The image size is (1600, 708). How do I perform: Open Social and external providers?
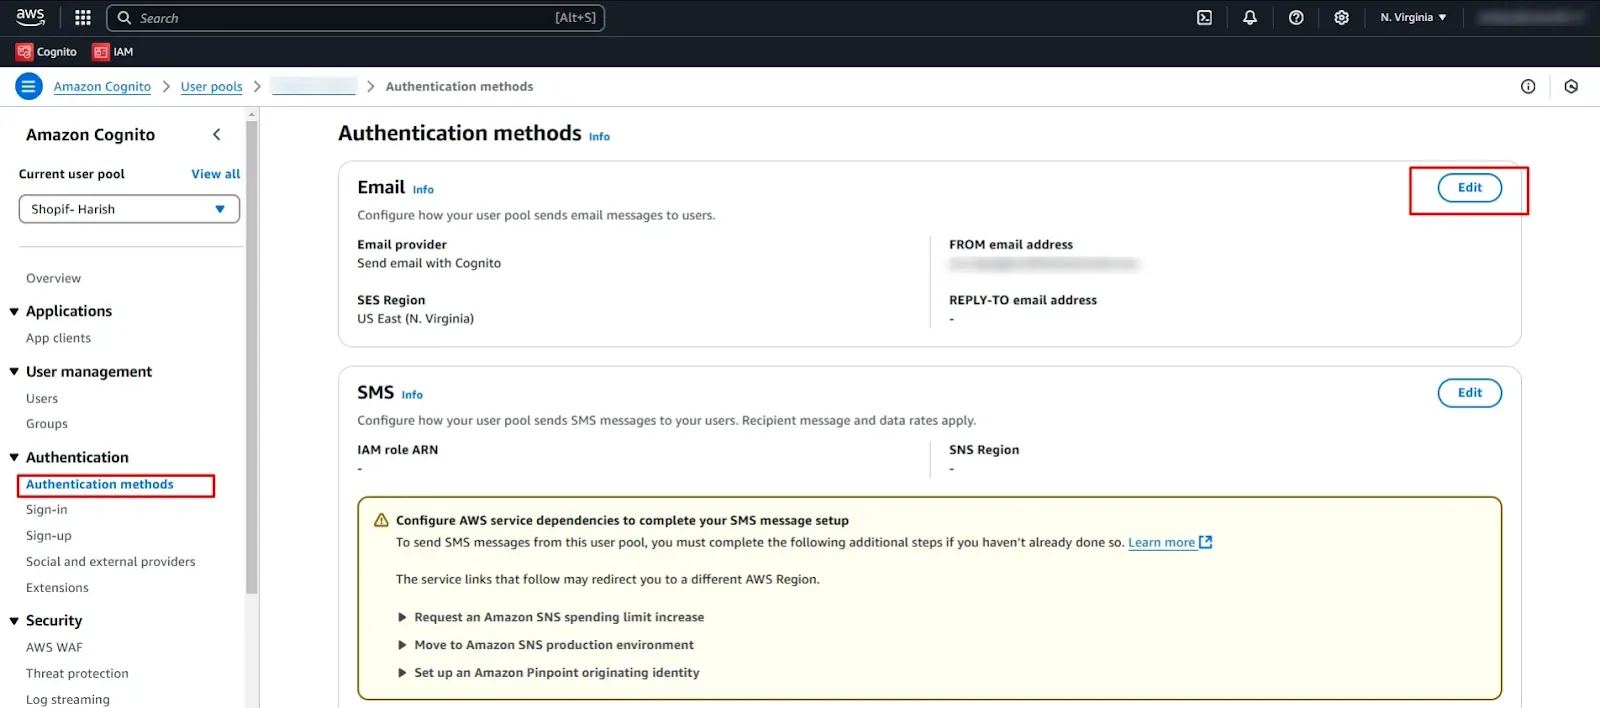pyautogui.click(x=111, y=562)
